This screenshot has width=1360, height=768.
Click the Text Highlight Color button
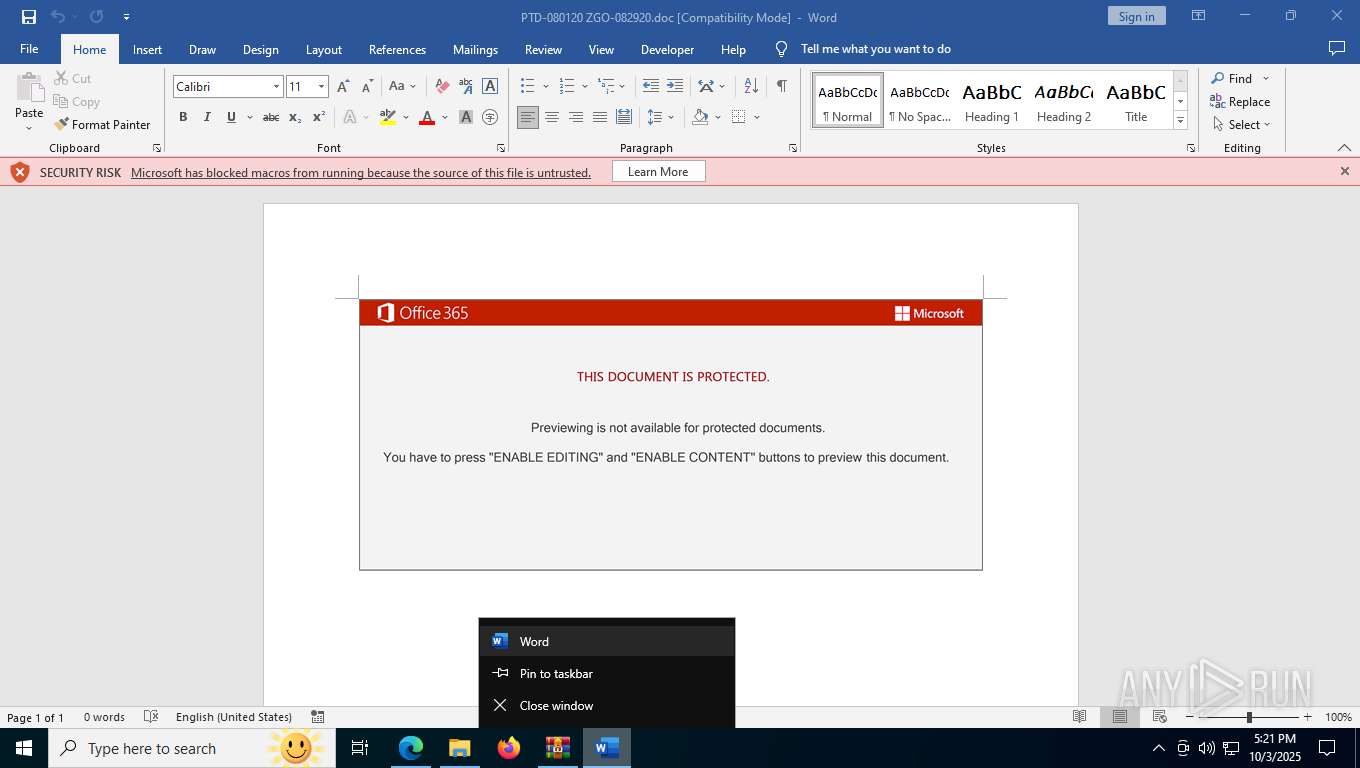(x=388, y=117)
